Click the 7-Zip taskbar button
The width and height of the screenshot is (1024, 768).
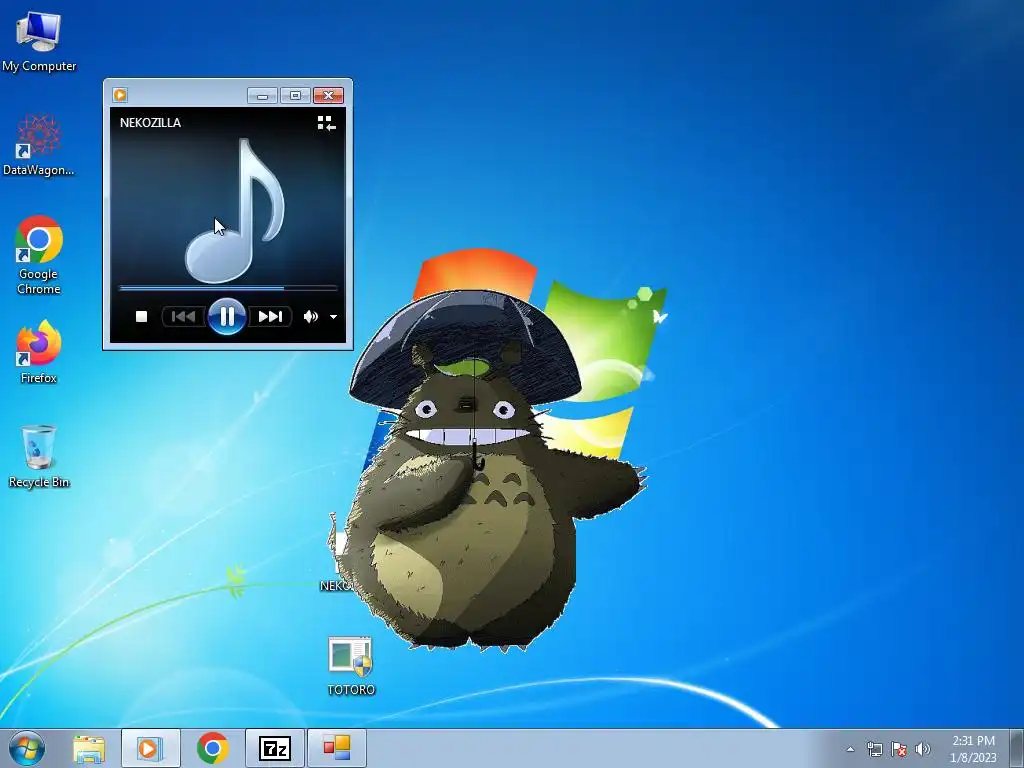point(274,748)
